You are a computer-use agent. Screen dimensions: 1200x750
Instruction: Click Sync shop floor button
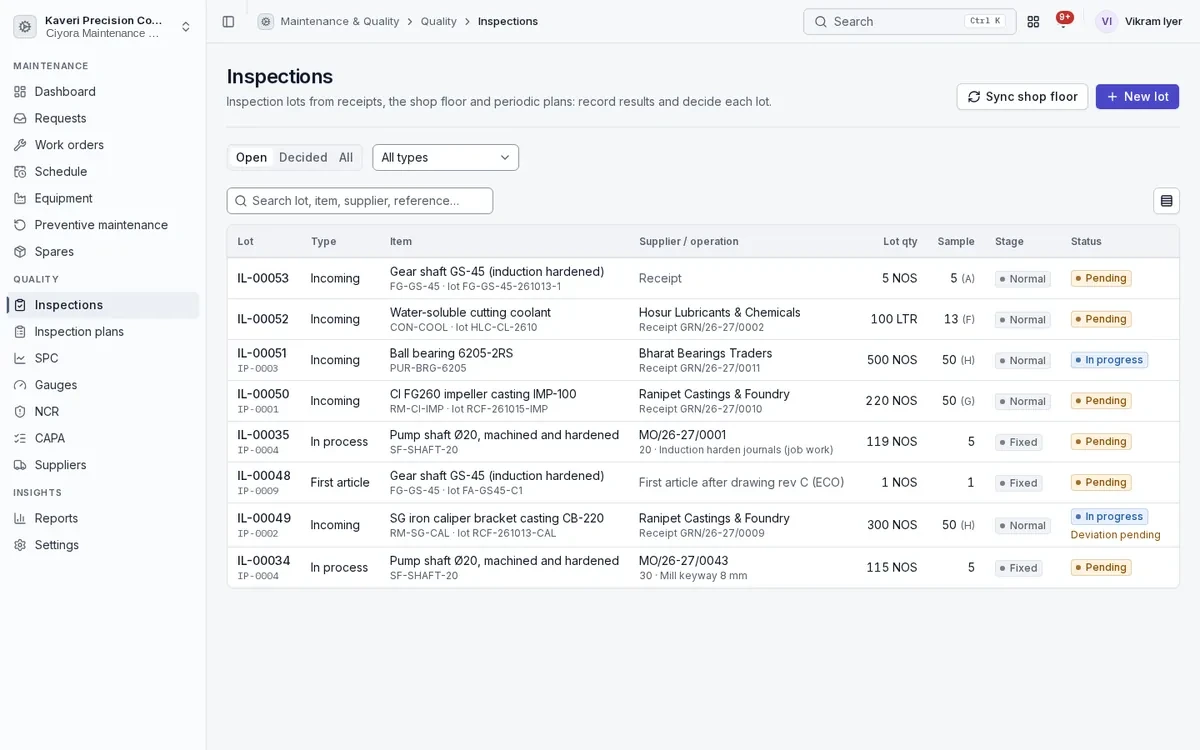[x=1022, y=97]
